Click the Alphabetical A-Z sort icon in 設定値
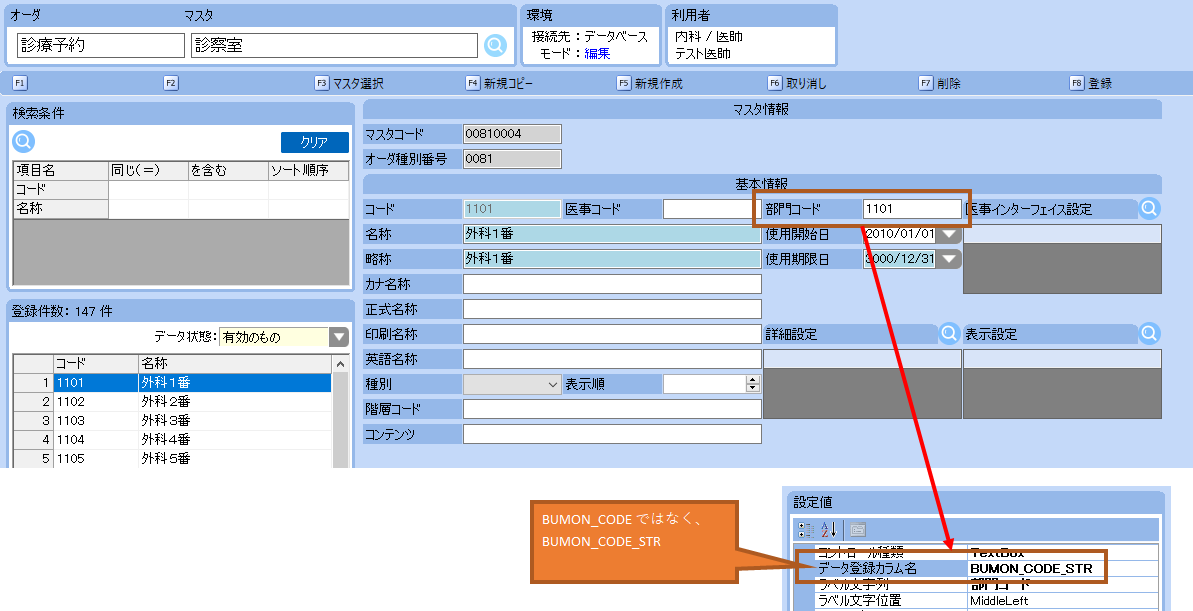The image size is (1193, 611). coord(829,530)
